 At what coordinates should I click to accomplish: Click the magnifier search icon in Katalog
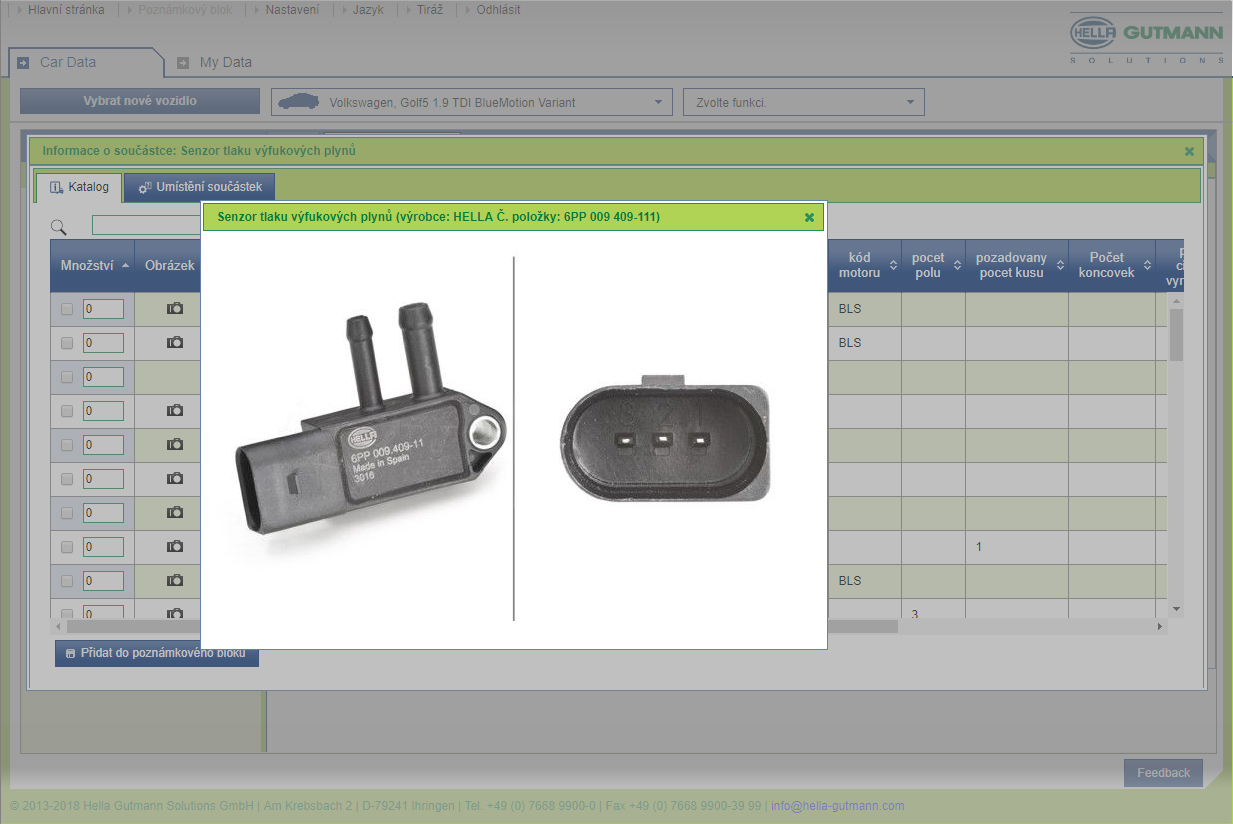pyautogui.click(x=59, y=227)
